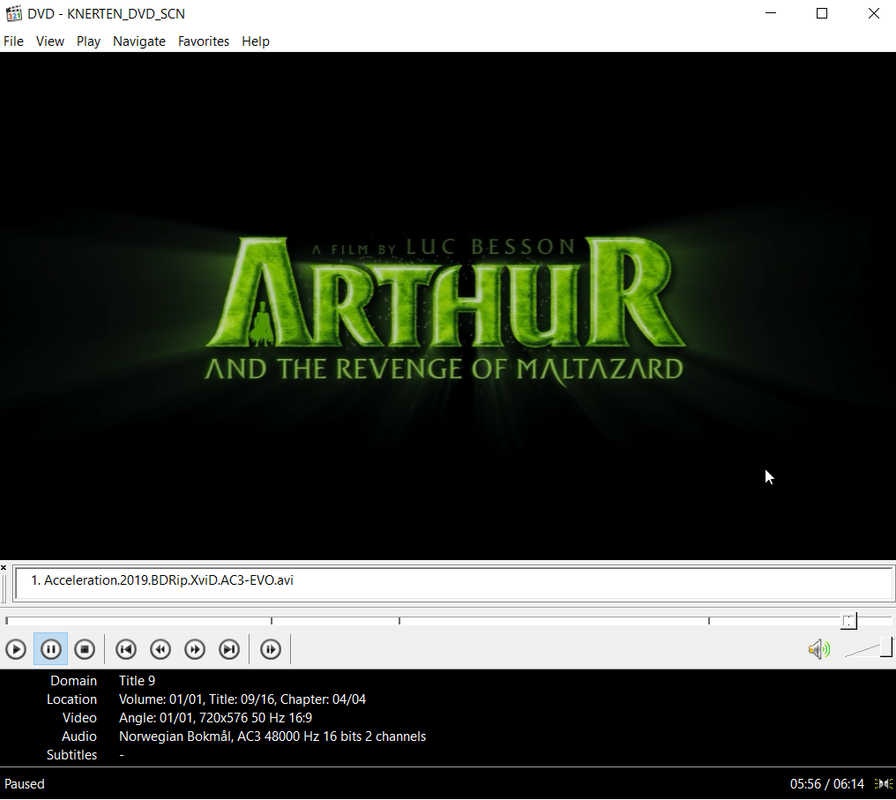This screenshot has height=800, width=896.
Task: Click the audio status icon beside the time
Action: pos(883,784)
